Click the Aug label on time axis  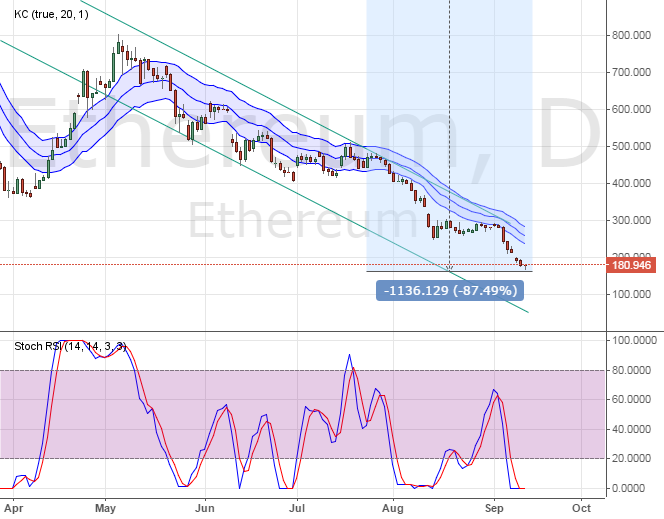pyautogui.click(x=393, y=508)
